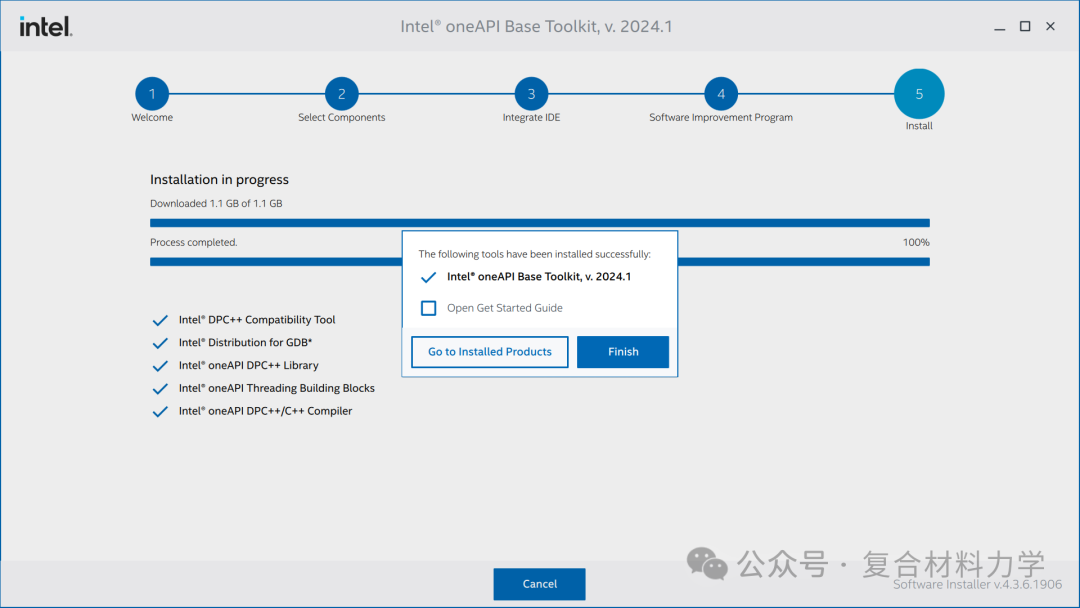Maximize the installer window
Viewport: 1080px width, 608px height.
tap(1025, 26)
